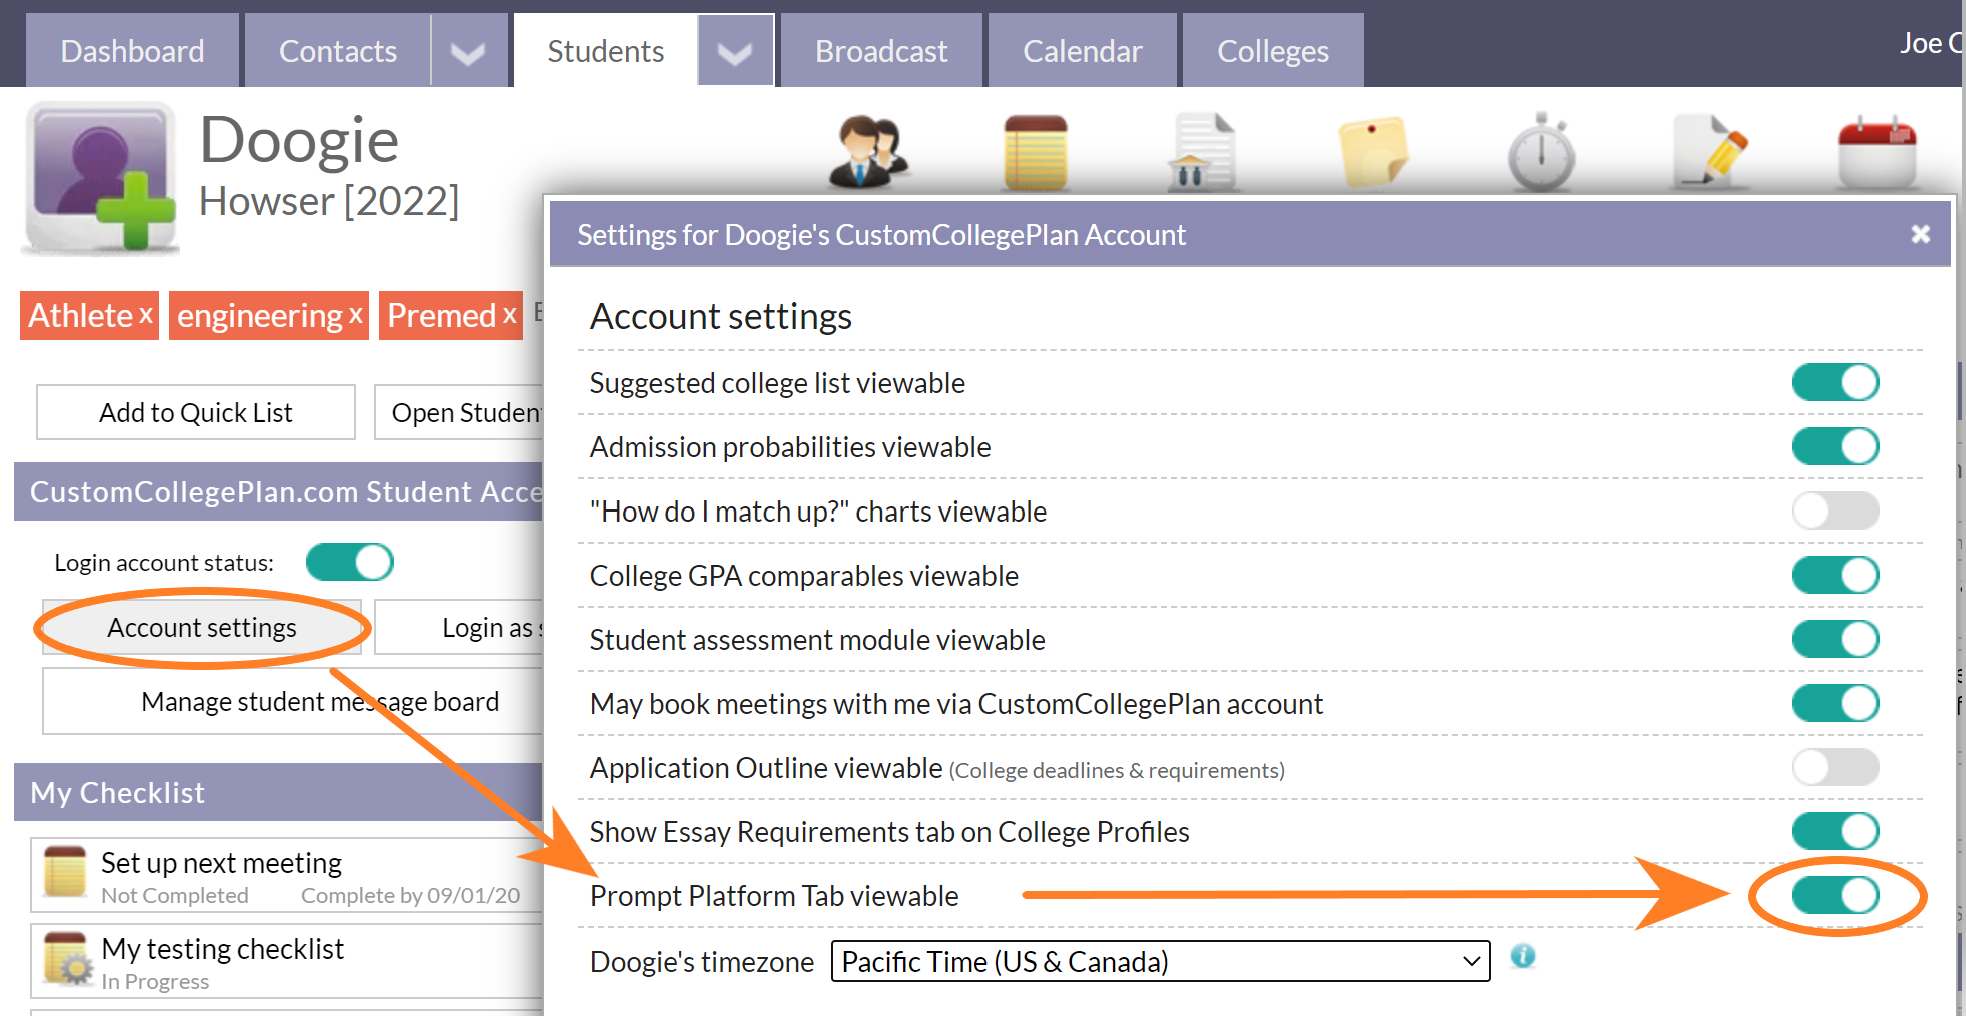Click the notepad checklist icon
1966x1016 pixels.
(1036, 150)
